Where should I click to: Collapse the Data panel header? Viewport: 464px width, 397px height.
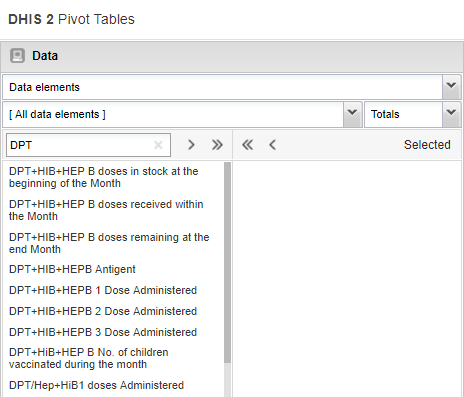click(x=232, y=56)
